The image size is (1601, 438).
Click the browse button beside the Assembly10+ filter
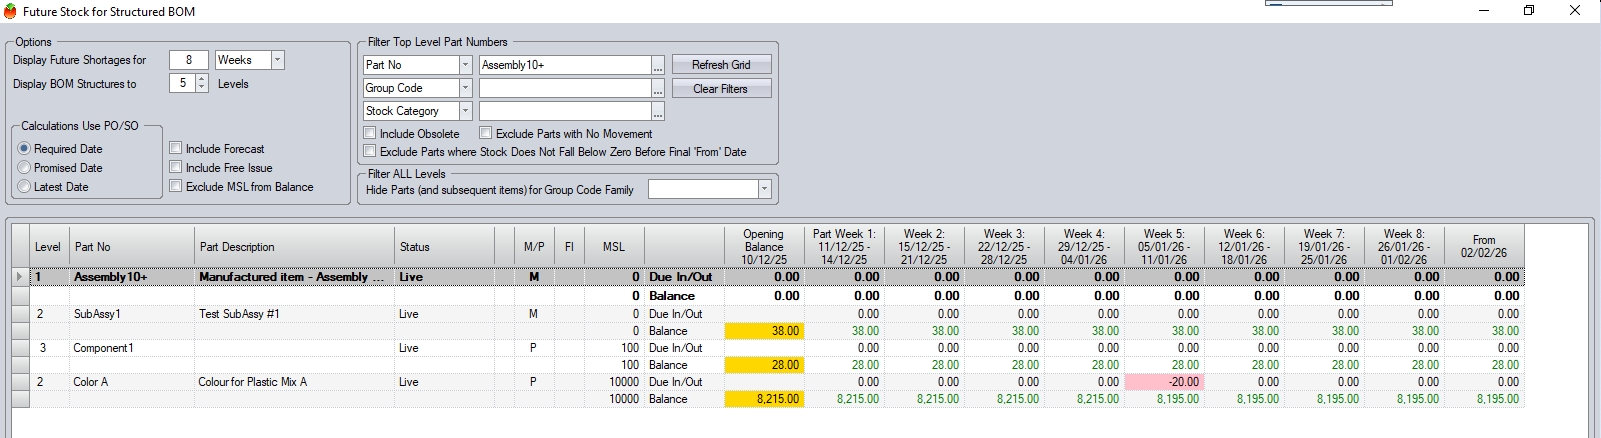658,65
